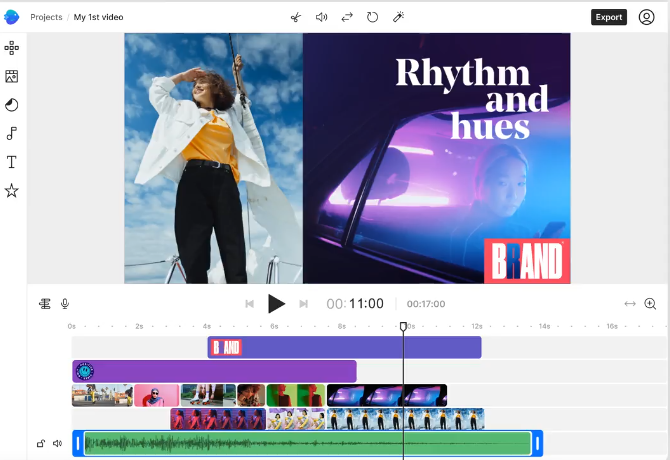Zoom in the timeline with magnifier
The height and width of the screenshot is (460, 670).
click(650, 304)
